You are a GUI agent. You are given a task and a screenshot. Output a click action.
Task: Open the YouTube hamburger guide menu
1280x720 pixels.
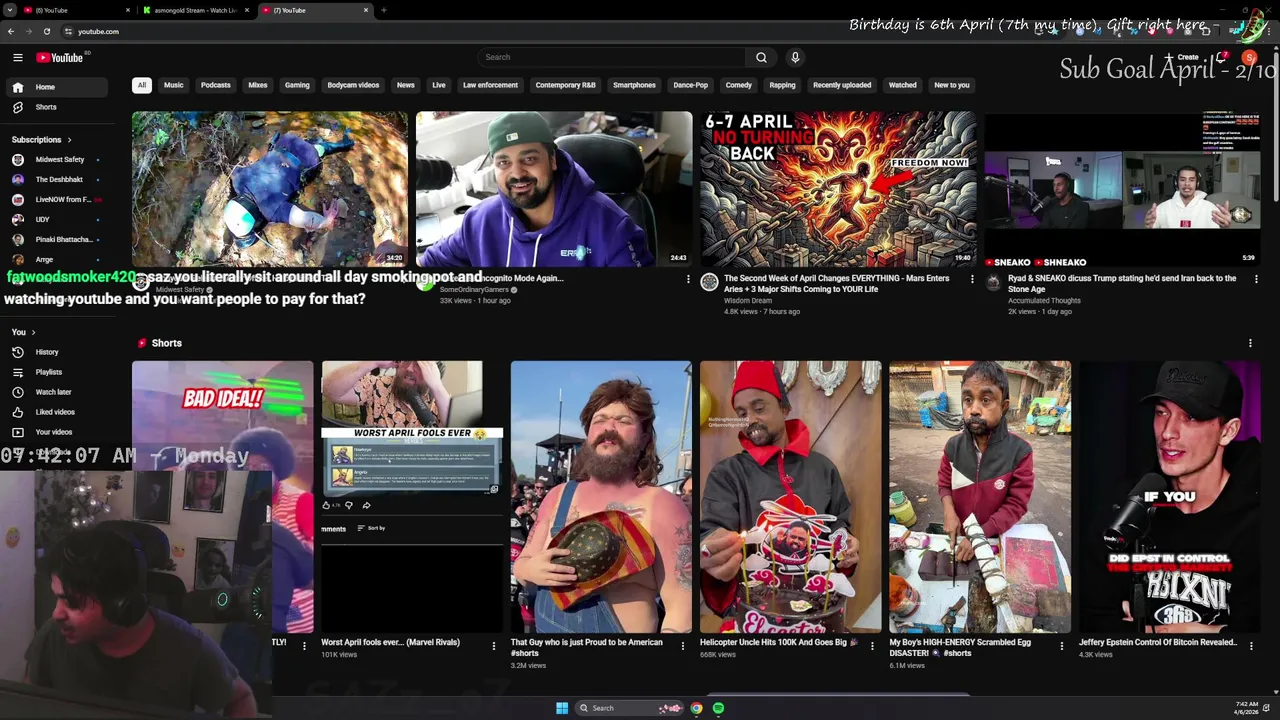[x=18, y=58]
